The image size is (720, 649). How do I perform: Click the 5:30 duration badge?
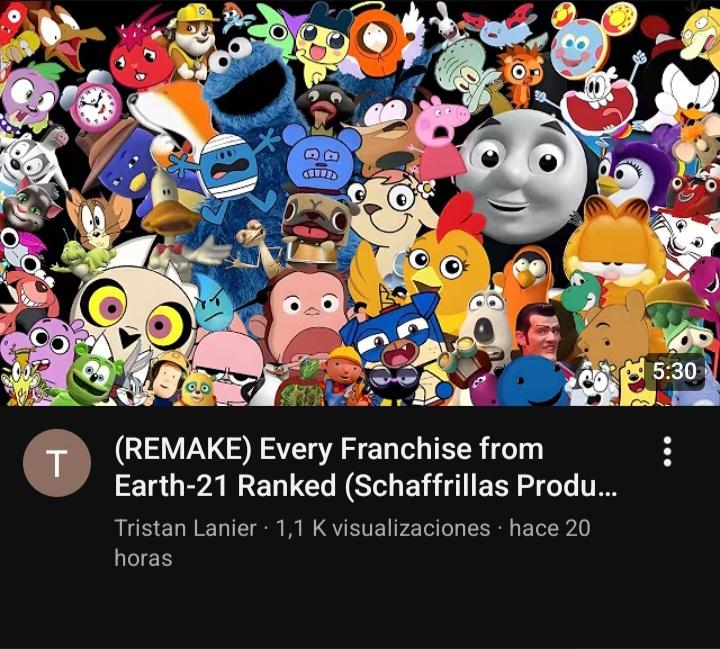pos(674,371)
